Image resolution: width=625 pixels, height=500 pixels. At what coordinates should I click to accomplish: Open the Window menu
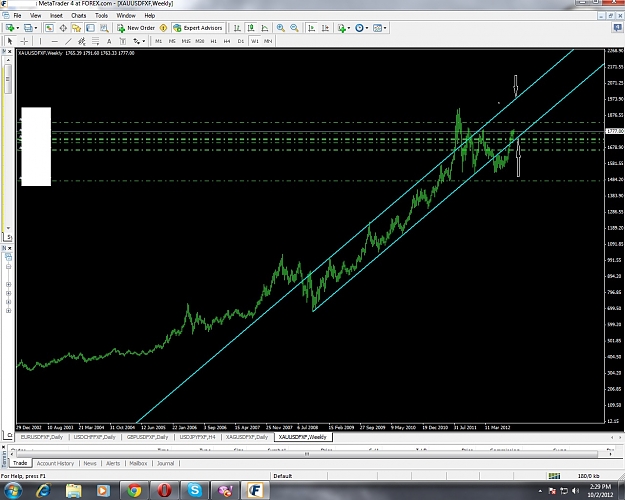pos(126,16)
